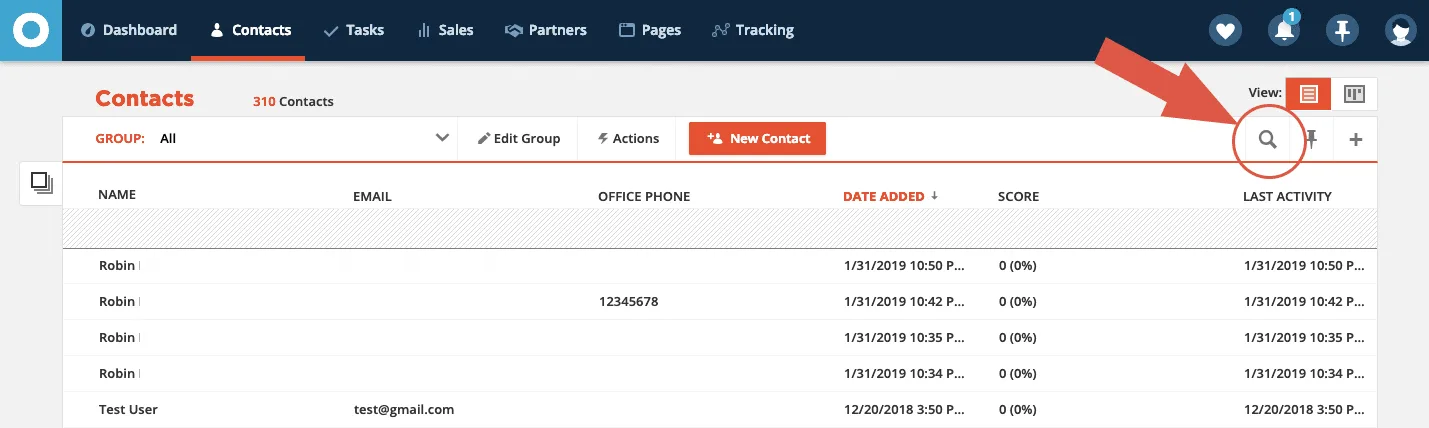Open the favorites heart icon
Image resolution: width=1429 pixels, height=428 pixels.
pos(1224,30)
